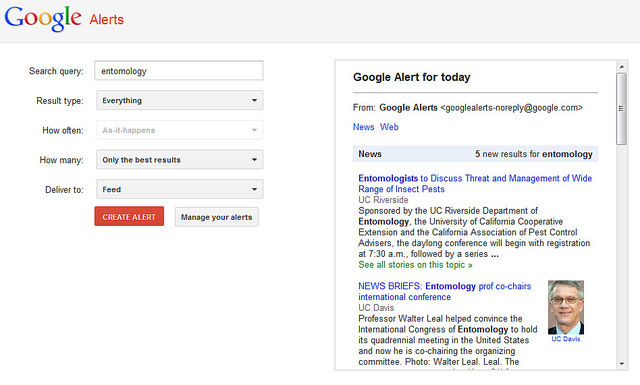This screenshot has width=640, height=385.
Task: Click the Alerts heading next to Google logo
Action: click(x=107, y=20)
